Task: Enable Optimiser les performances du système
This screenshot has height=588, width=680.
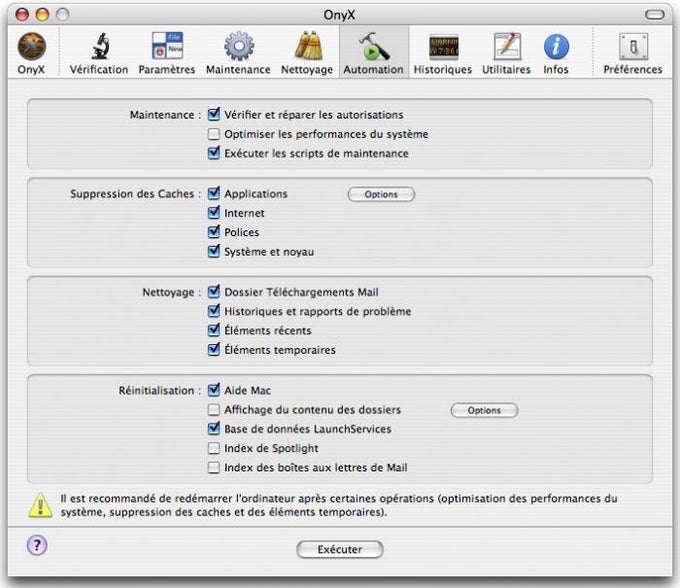Action: tap(214, 134)
